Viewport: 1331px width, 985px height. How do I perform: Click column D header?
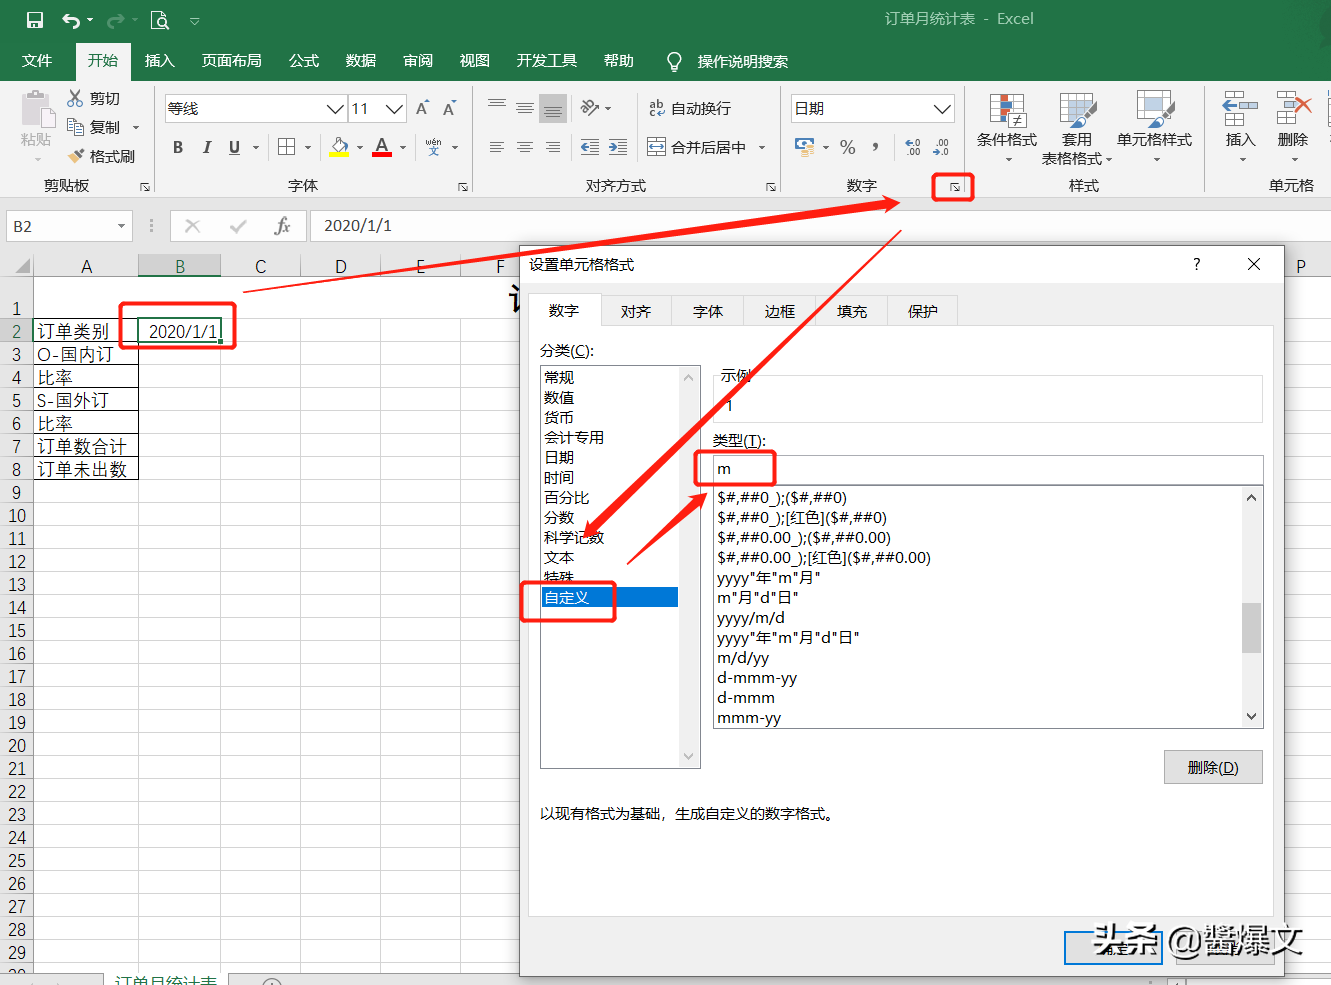tap(341, 266)
